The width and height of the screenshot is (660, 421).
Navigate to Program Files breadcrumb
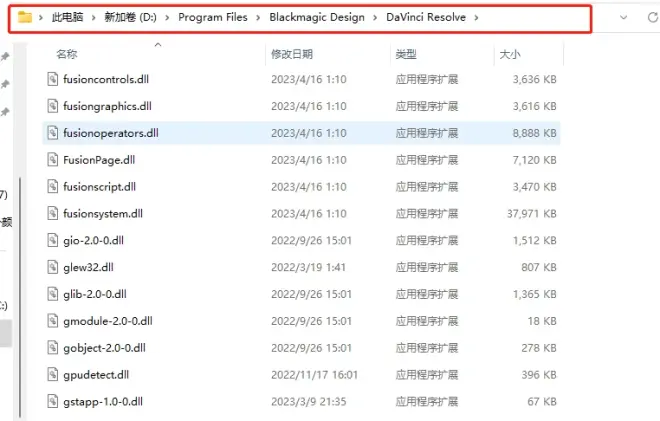213,17
